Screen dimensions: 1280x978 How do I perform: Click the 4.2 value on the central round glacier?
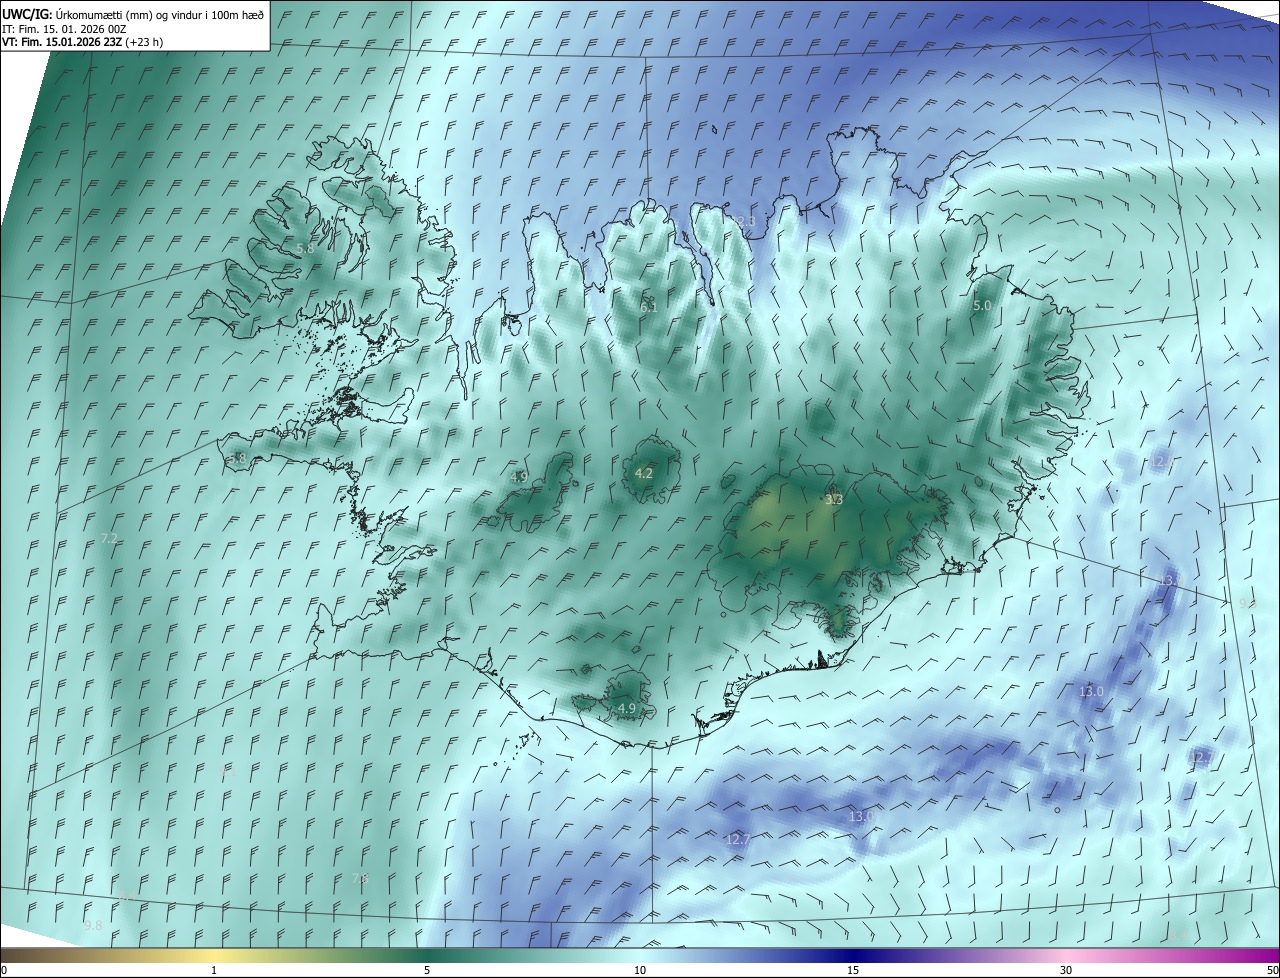[x=644, y=473]
